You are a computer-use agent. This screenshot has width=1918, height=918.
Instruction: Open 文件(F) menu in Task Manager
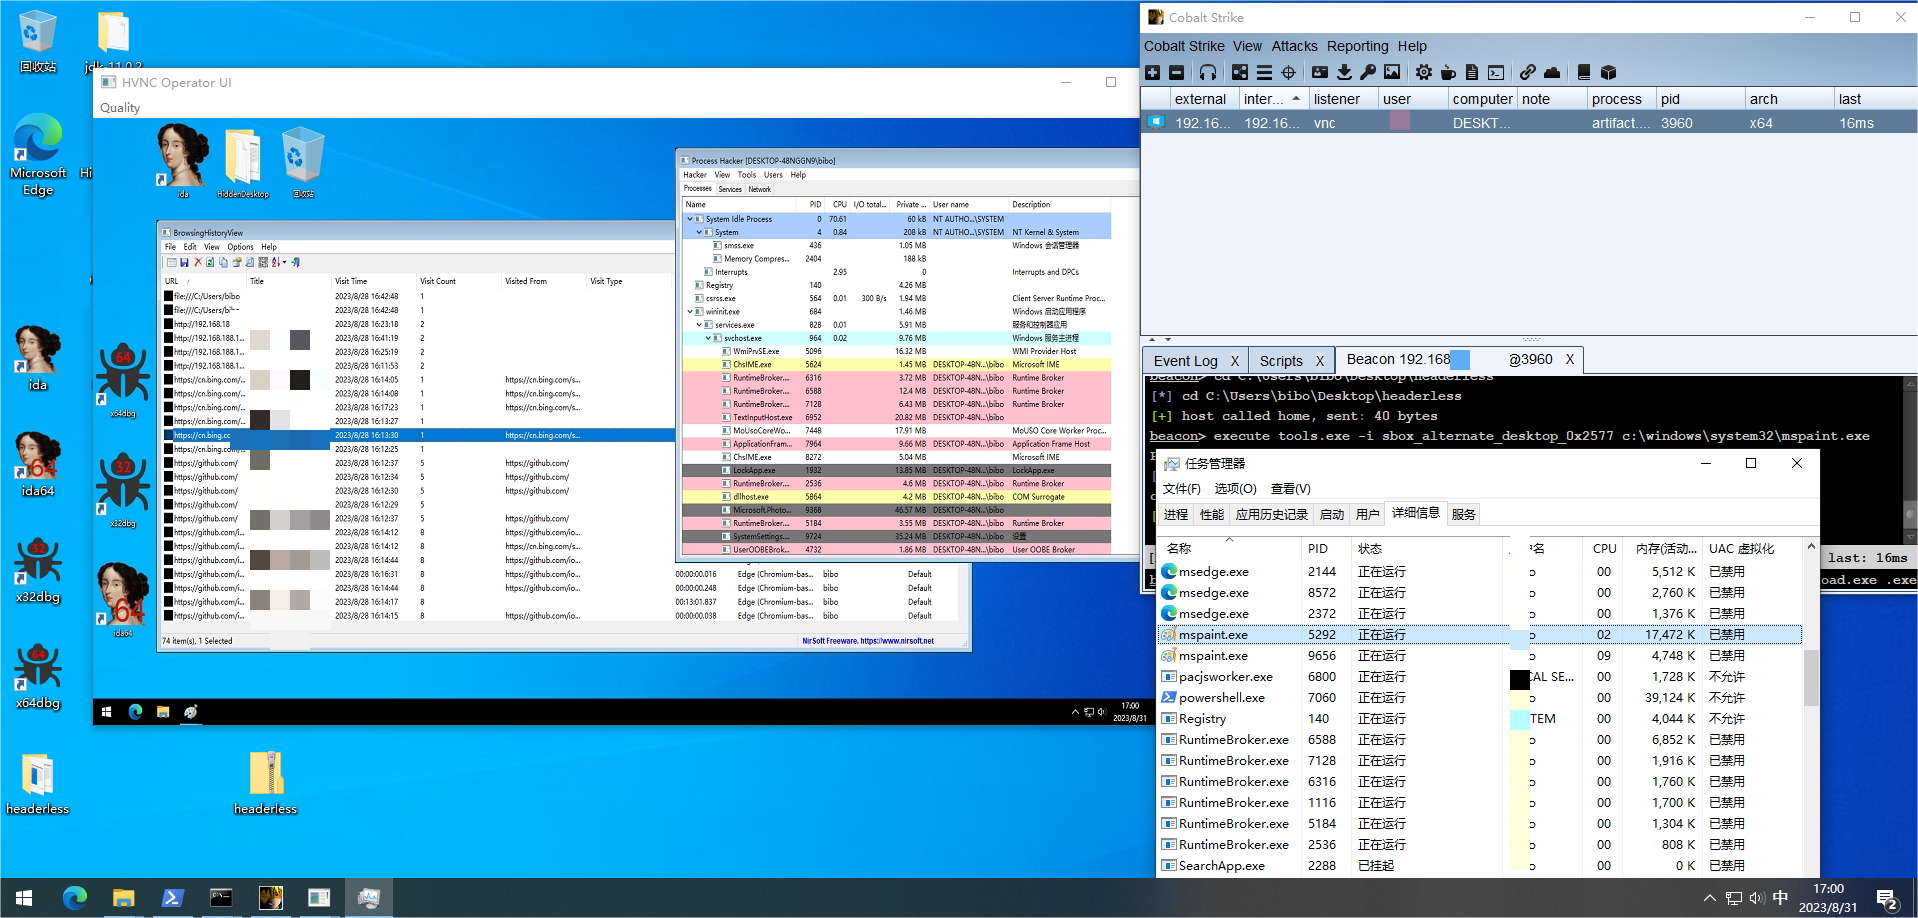pos(1181,488)
